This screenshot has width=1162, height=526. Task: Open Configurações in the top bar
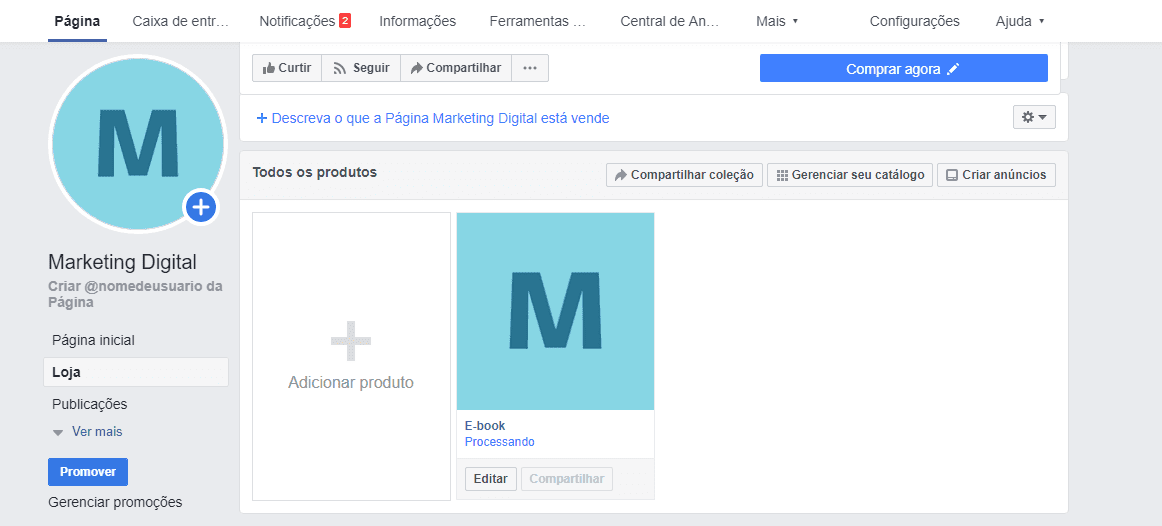pos(914,21)
